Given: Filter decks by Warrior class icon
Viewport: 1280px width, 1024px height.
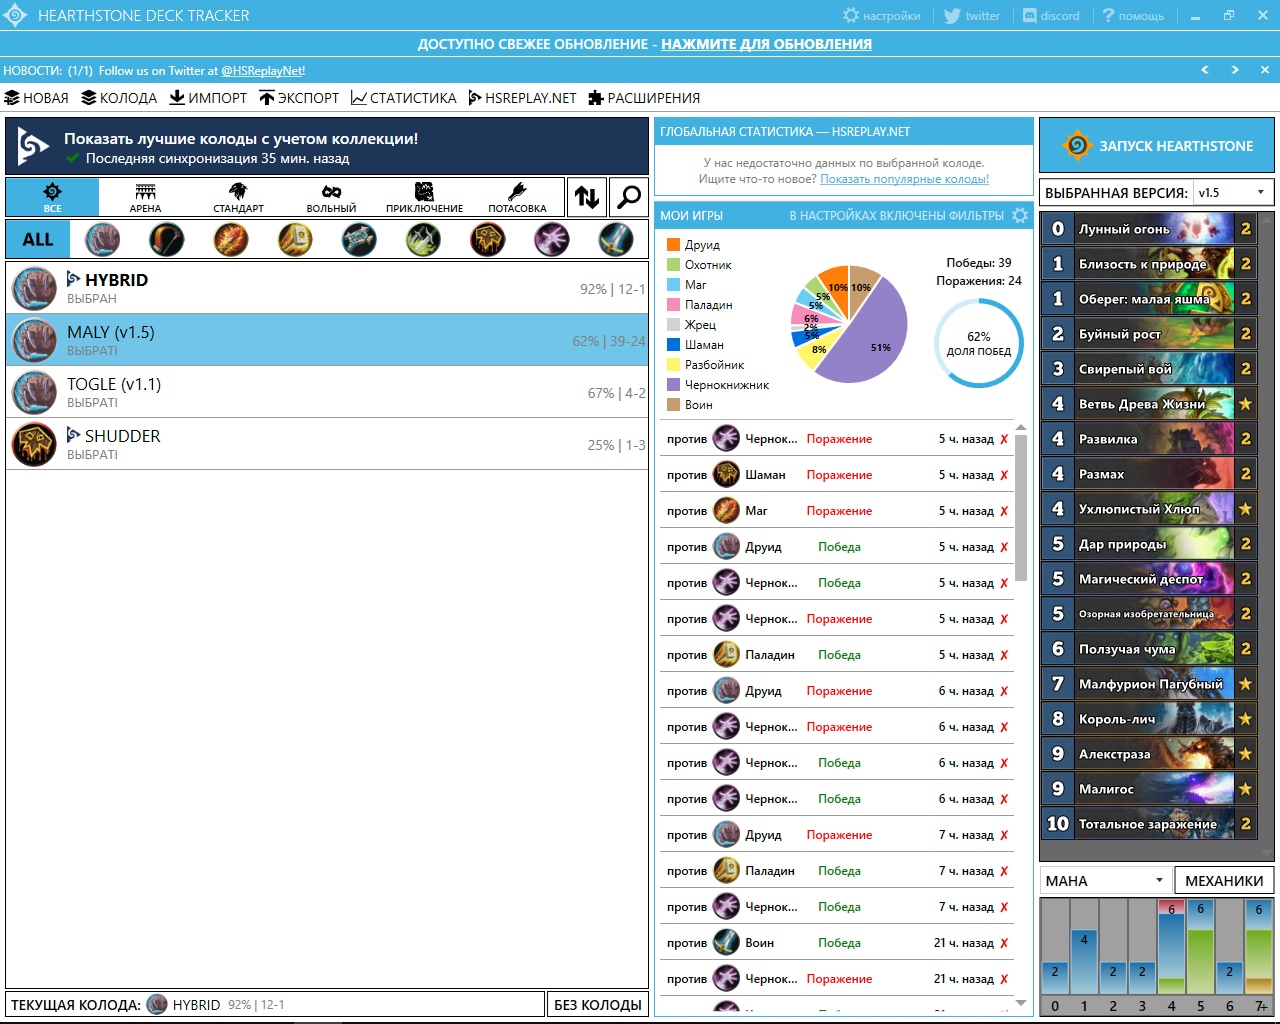Looking at the screenshot, I should coord(615,240).
